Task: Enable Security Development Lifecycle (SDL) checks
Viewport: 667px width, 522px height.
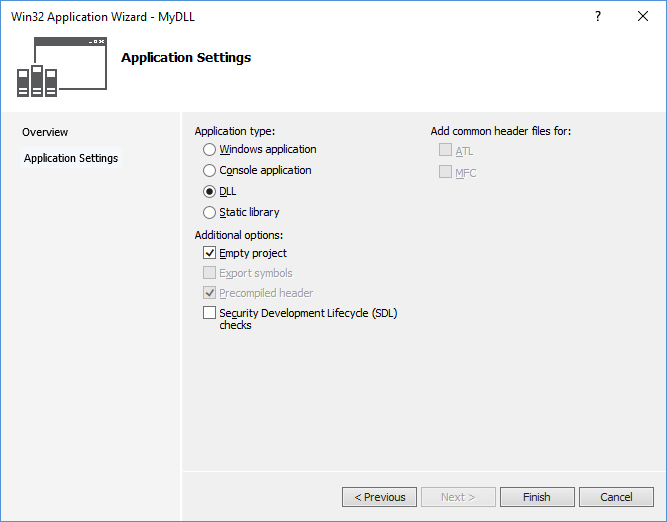Action: (x=209, y=313)
